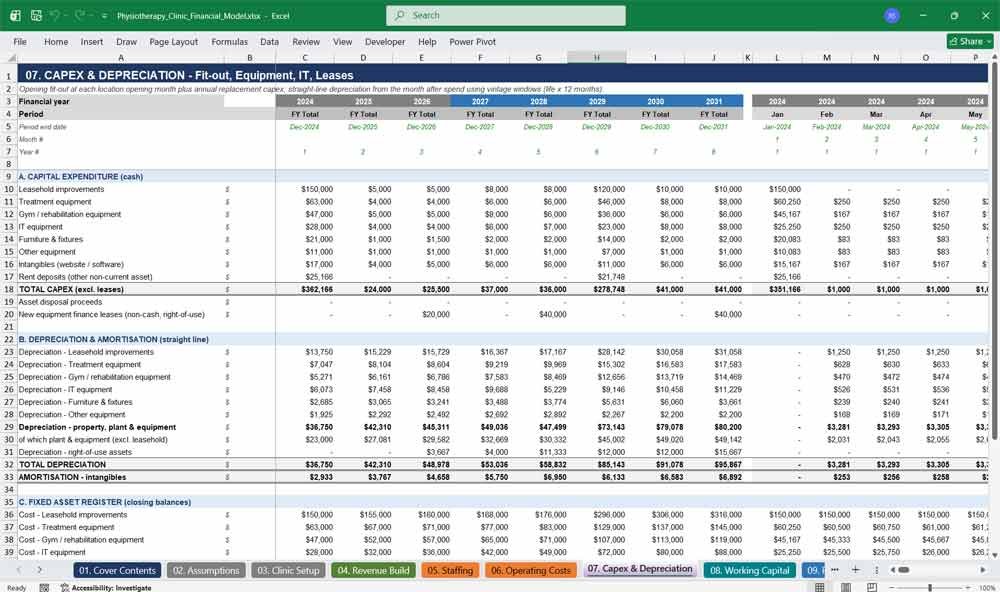Viewport: 1000px width, 592px height.
Task: Add a new sheet with plus icon
Action: point(856,570)
